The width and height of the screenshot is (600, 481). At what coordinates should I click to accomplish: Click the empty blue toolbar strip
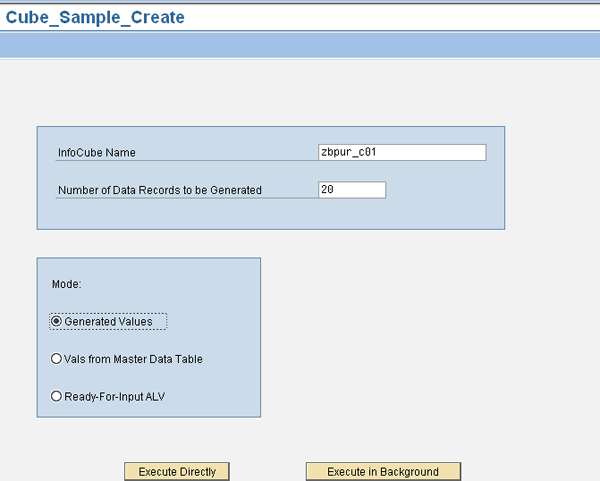tap(300, 47)
